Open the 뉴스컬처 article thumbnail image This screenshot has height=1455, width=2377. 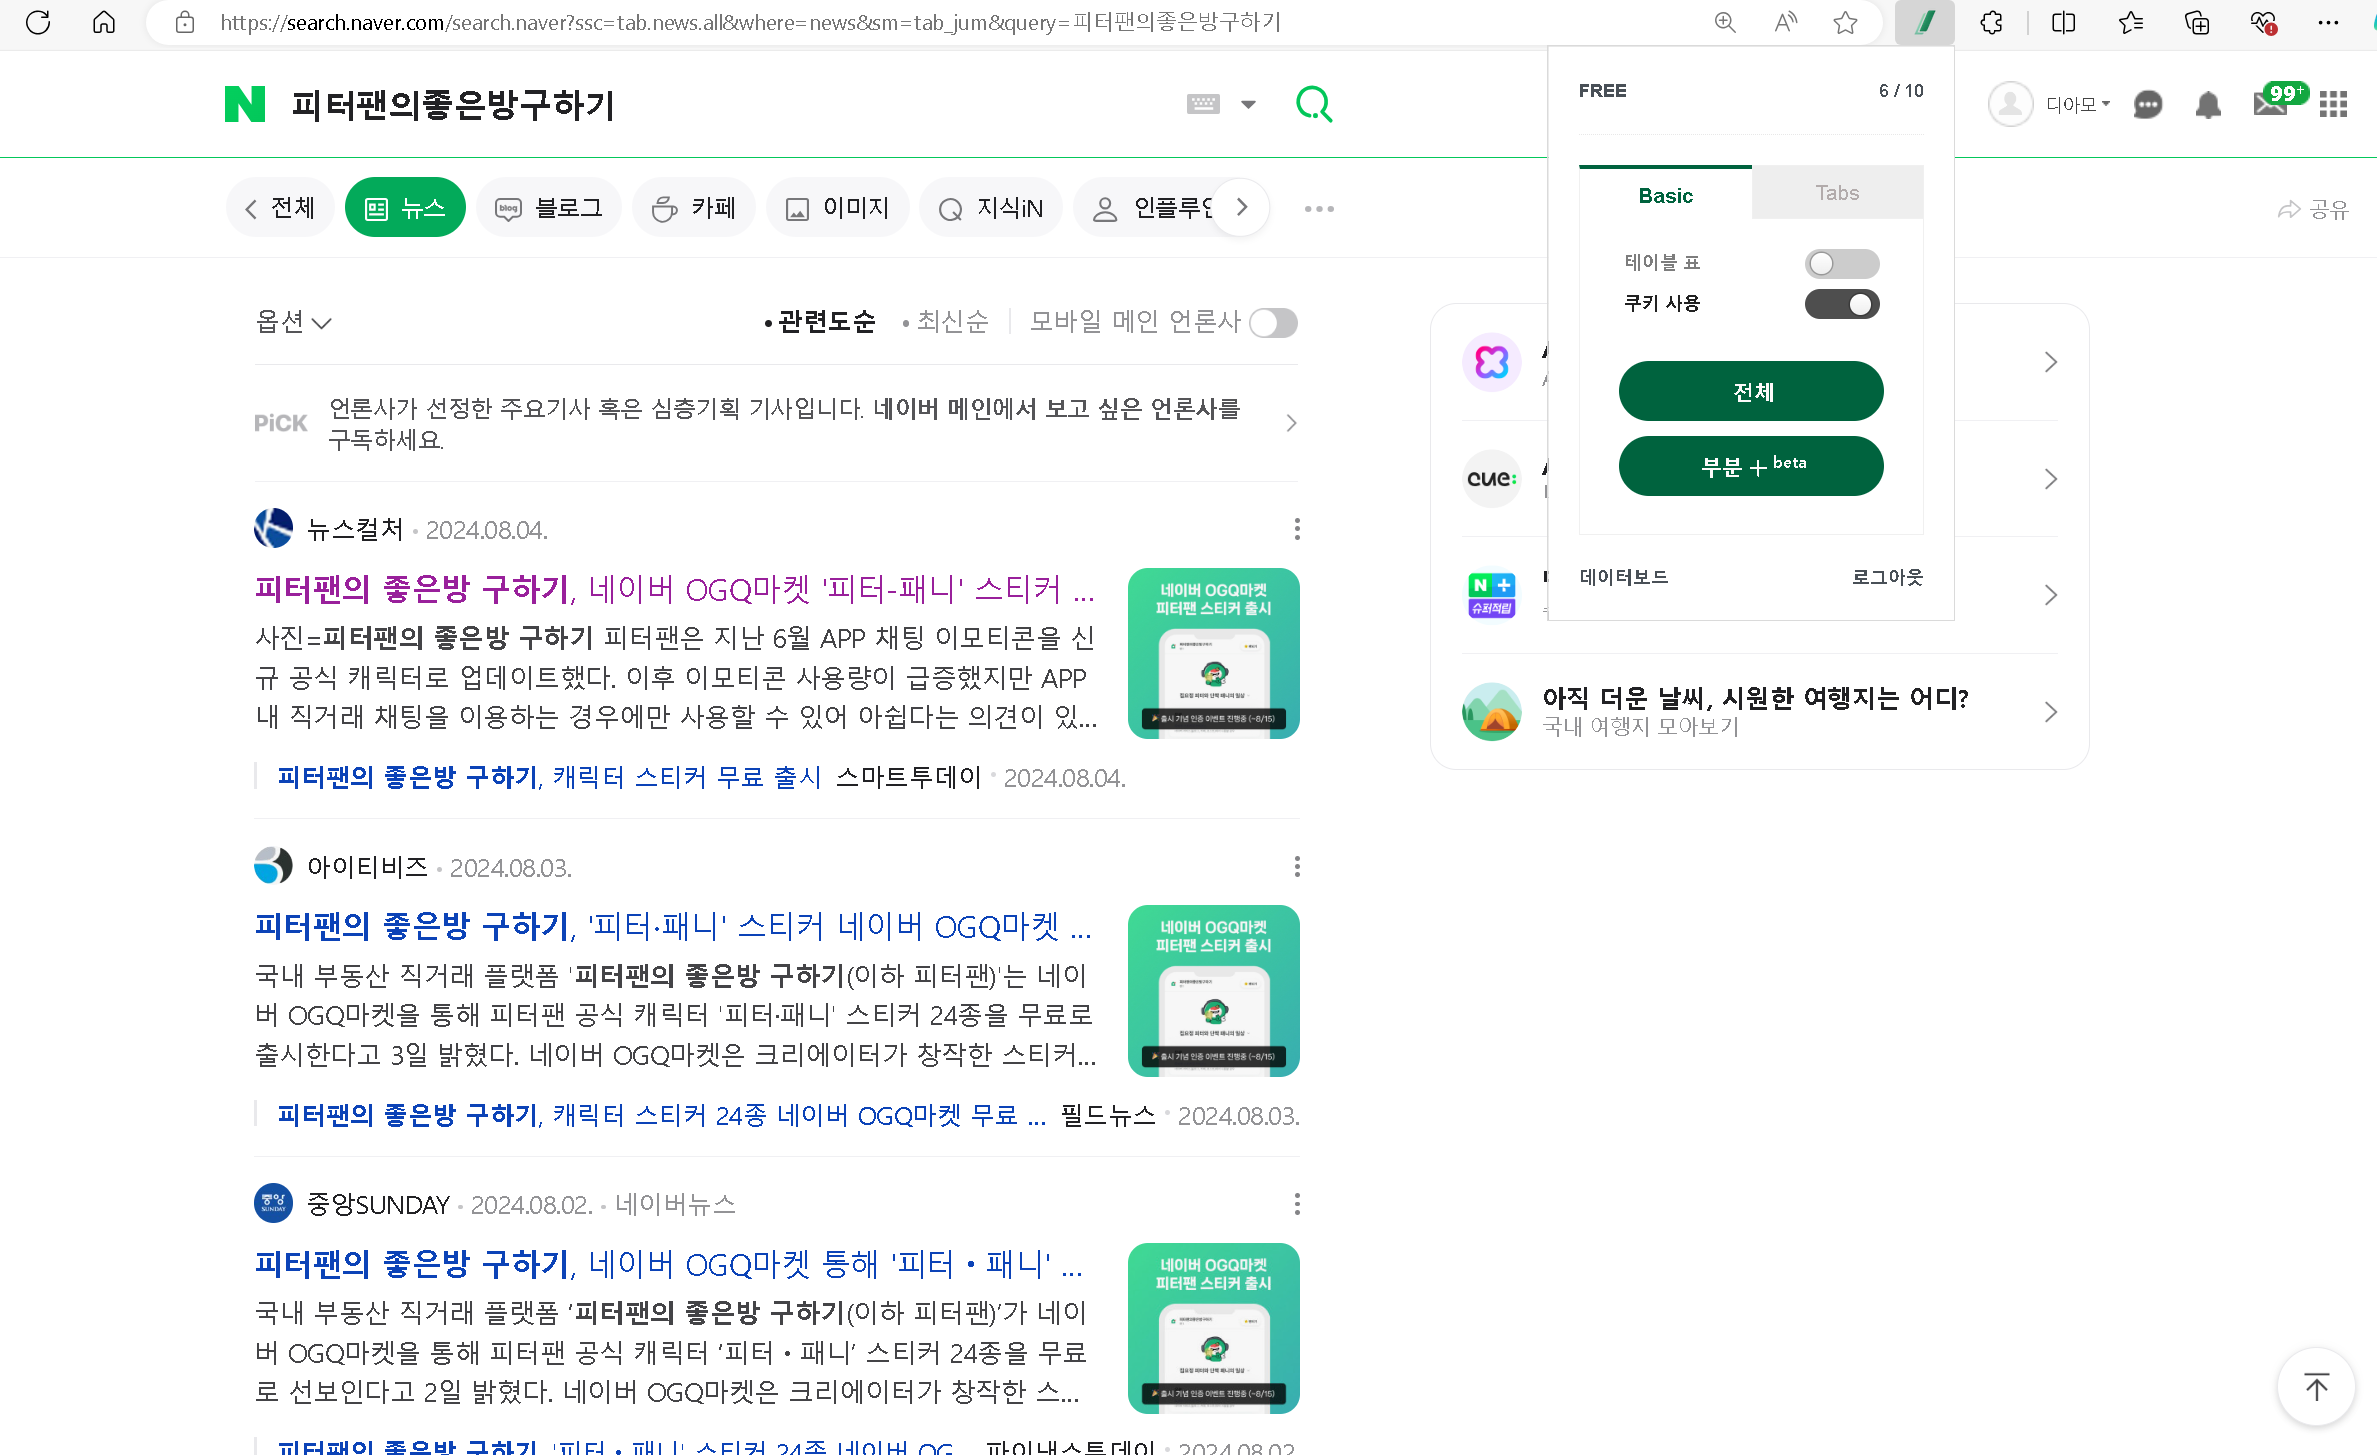click(1213, 654)
